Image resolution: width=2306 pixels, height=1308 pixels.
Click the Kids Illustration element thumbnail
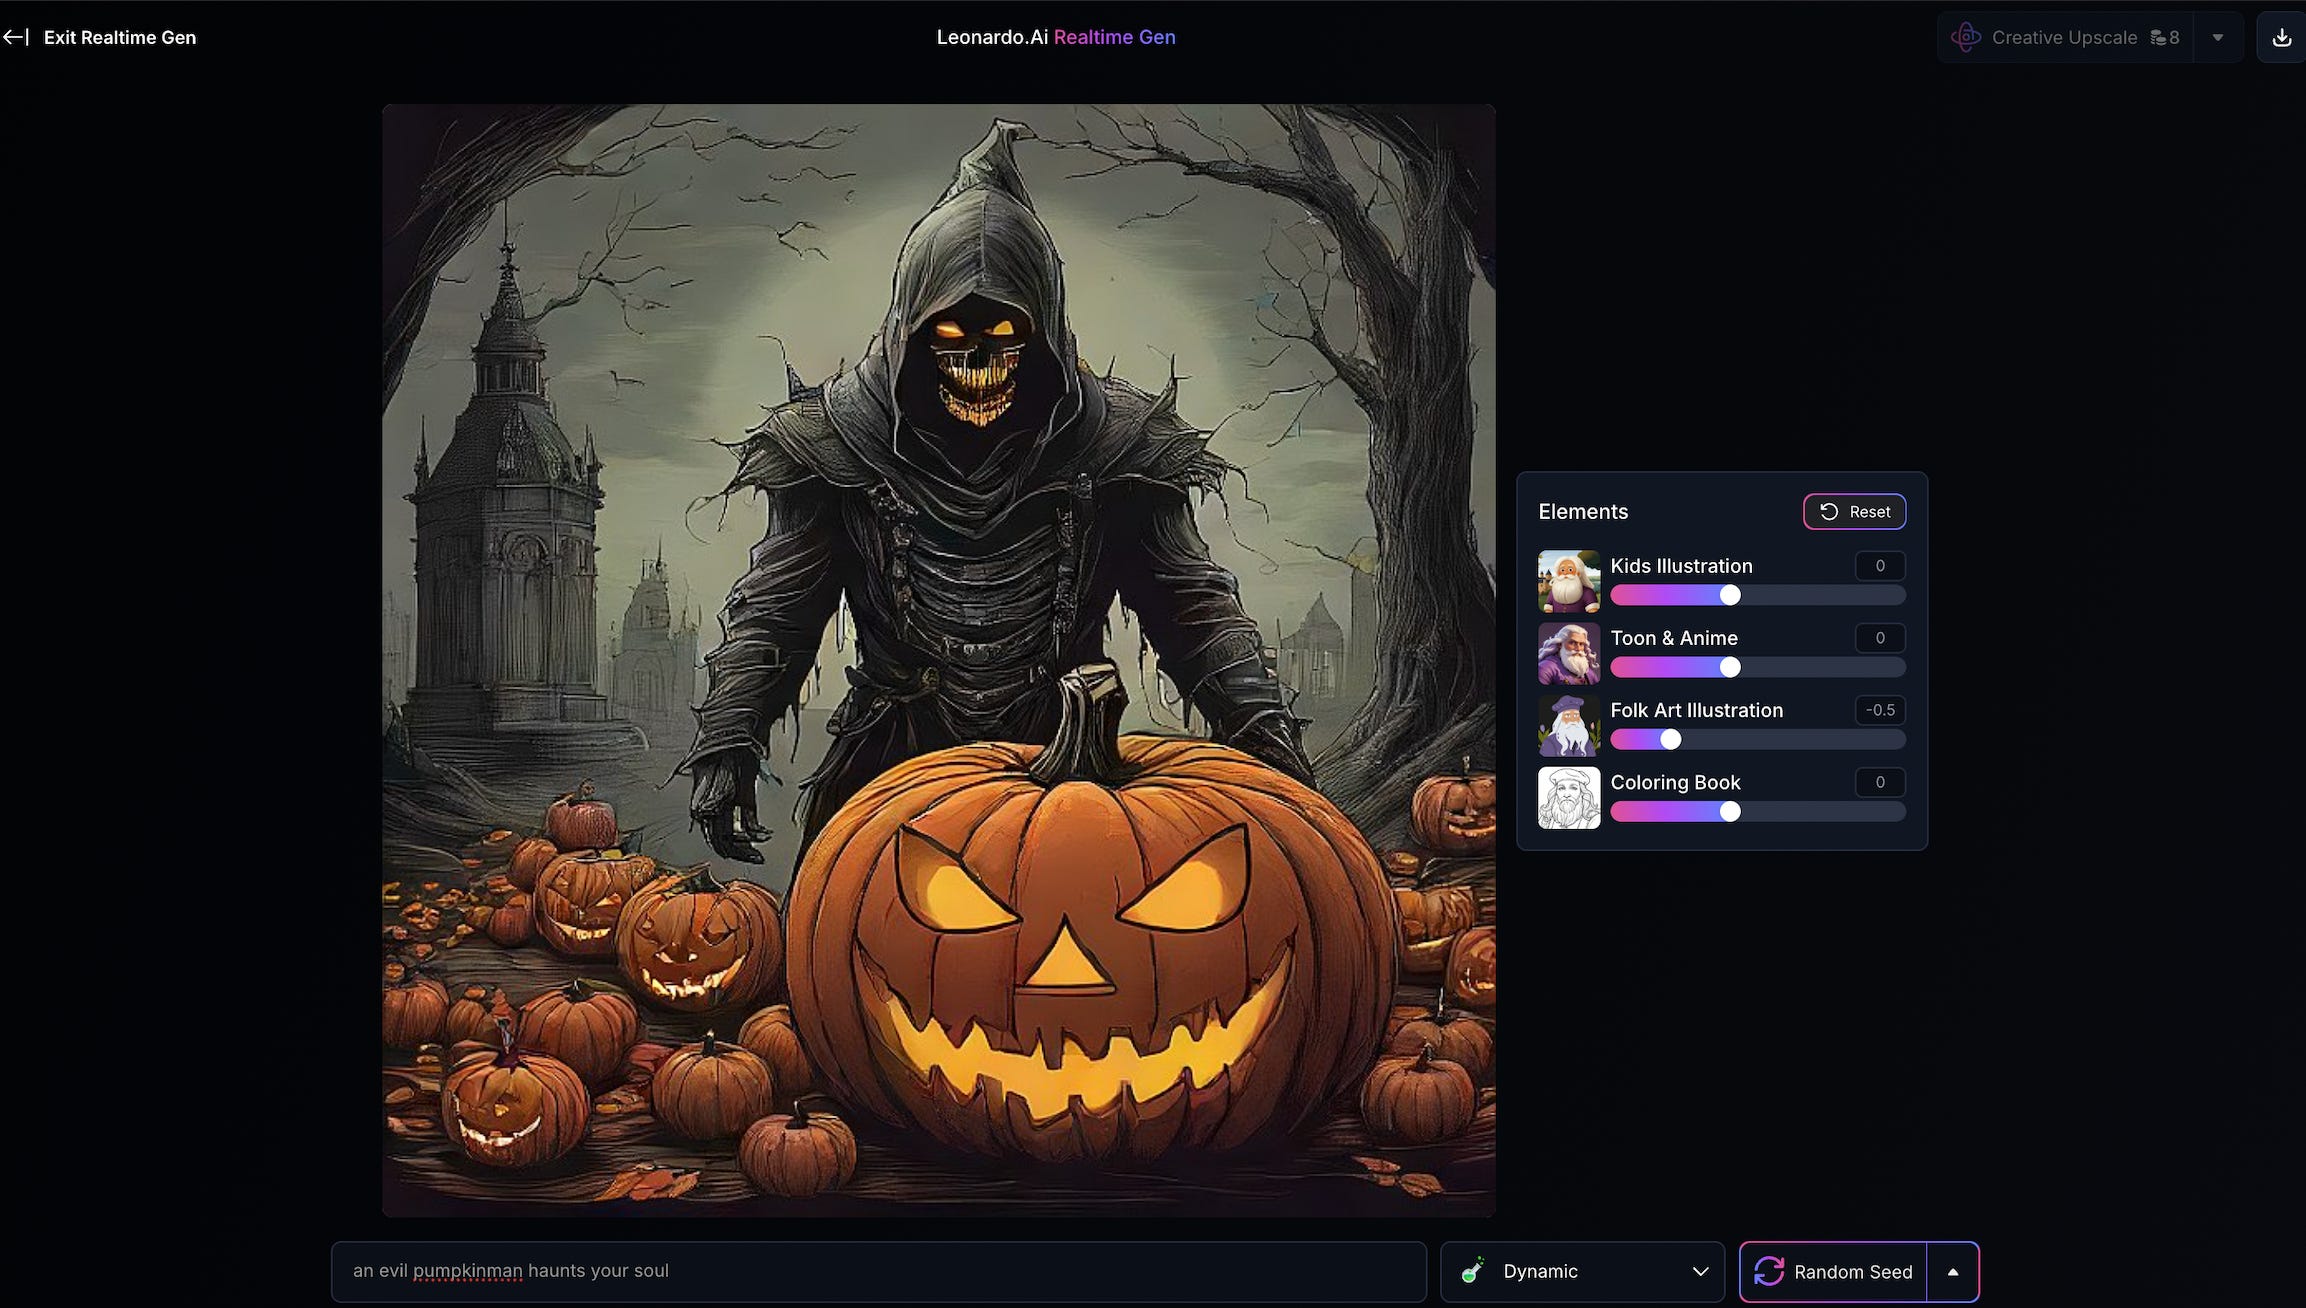pyautogui.click(x=1568, y=581)
